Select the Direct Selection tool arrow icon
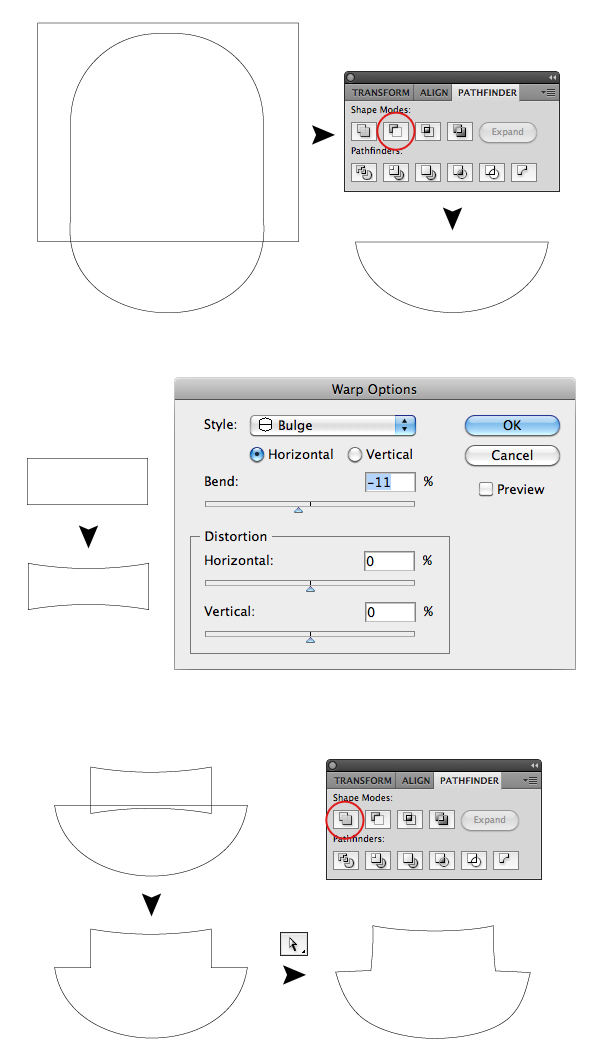 click(294, 944)
